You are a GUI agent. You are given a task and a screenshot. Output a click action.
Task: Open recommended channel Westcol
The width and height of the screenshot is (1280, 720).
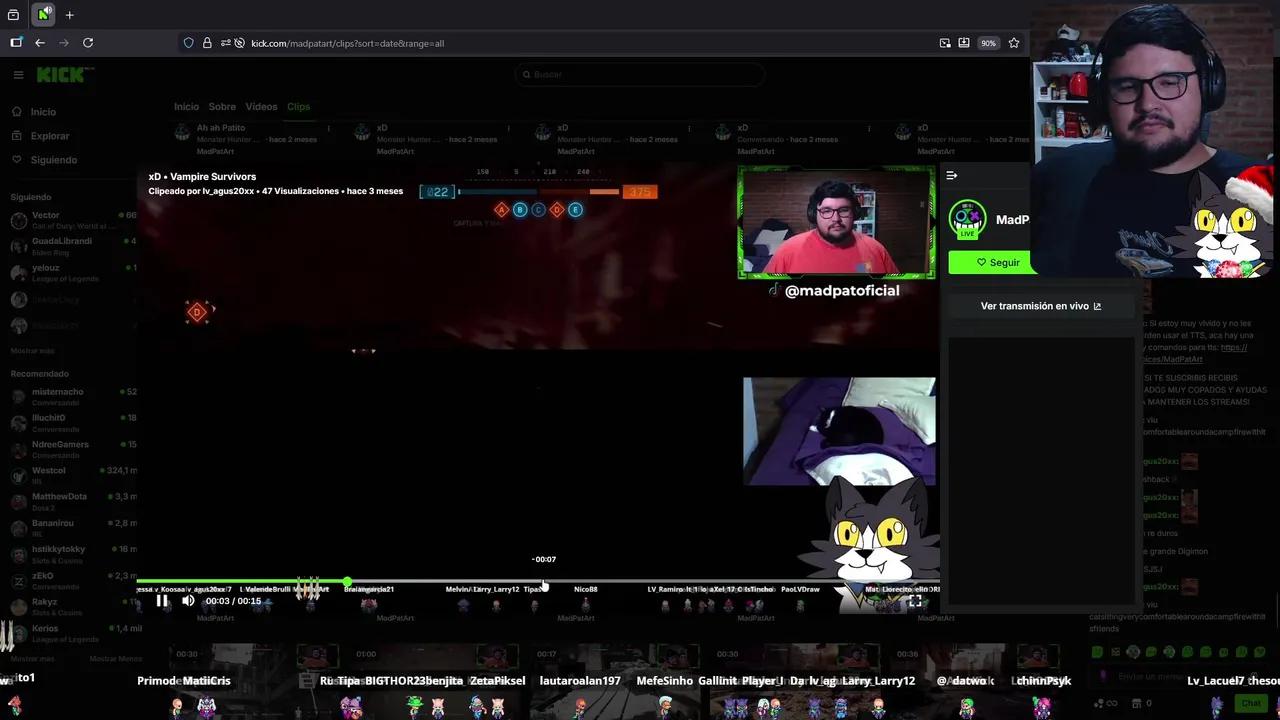(x=72, y=474)
